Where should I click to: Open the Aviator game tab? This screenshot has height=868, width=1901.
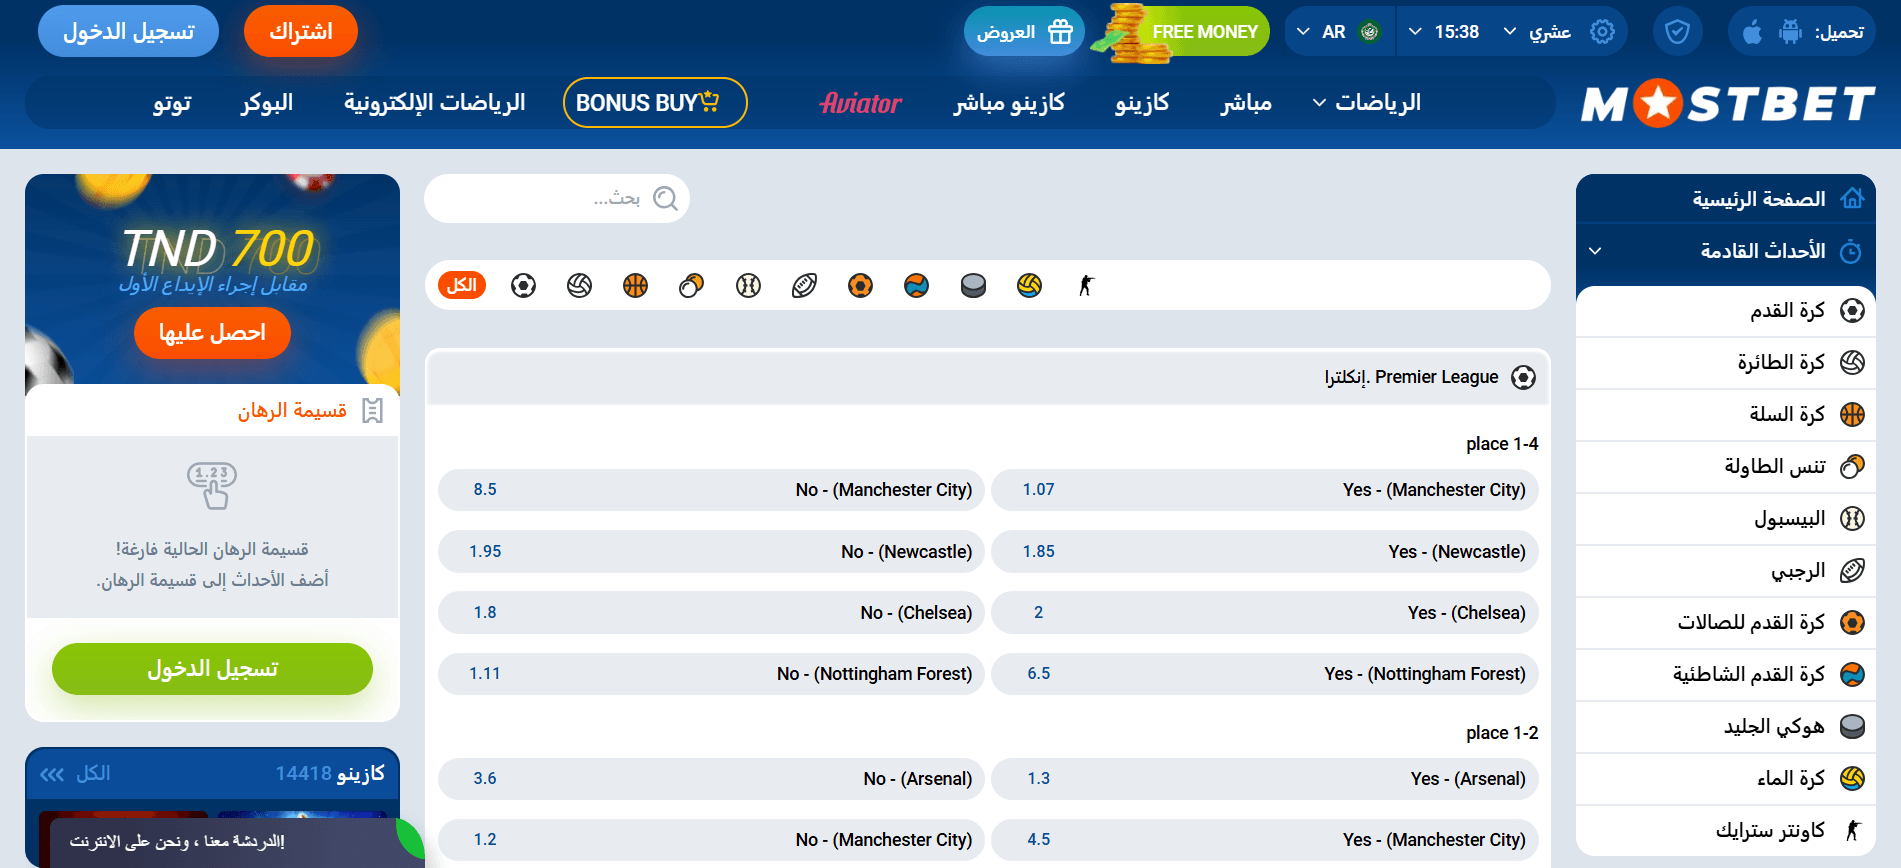(860, 103)
